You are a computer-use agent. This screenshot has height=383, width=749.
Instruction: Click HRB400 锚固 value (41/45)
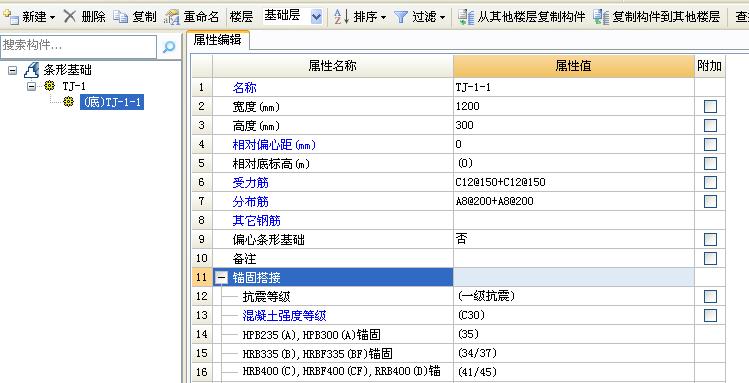pyautogui.click(x=477, y=372)
